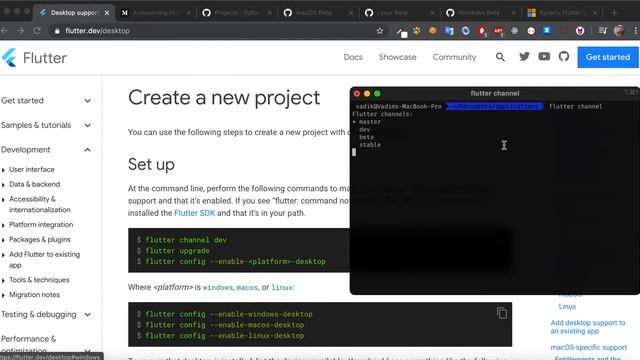
Task: Open a new browser tab with plus
Action: point(614,13)
